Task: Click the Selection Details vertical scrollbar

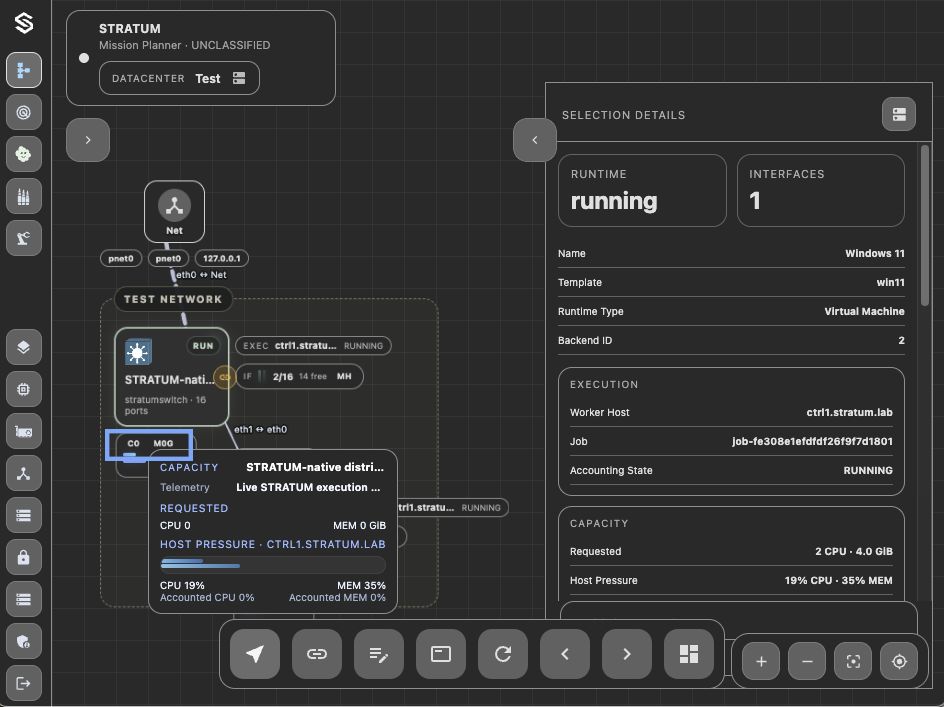Action: coord(925,226)
